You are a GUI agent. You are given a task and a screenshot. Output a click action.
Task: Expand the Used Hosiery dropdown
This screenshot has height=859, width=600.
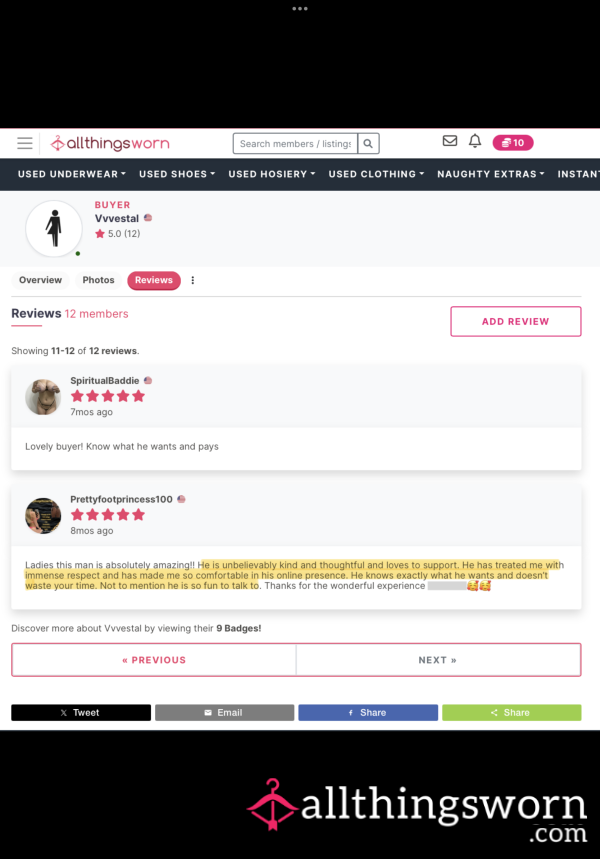[x=272, y=174]
